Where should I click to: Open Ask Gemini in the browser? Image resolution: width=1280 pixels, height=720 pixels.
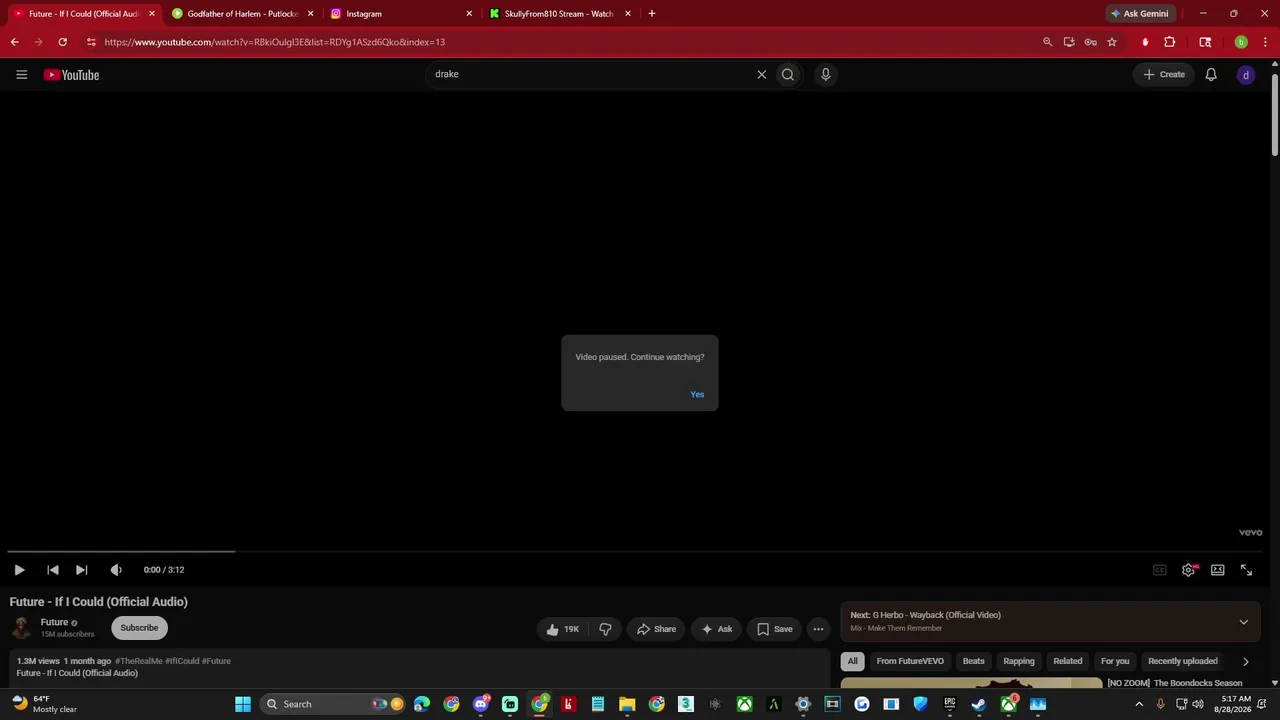[1140, 14]
